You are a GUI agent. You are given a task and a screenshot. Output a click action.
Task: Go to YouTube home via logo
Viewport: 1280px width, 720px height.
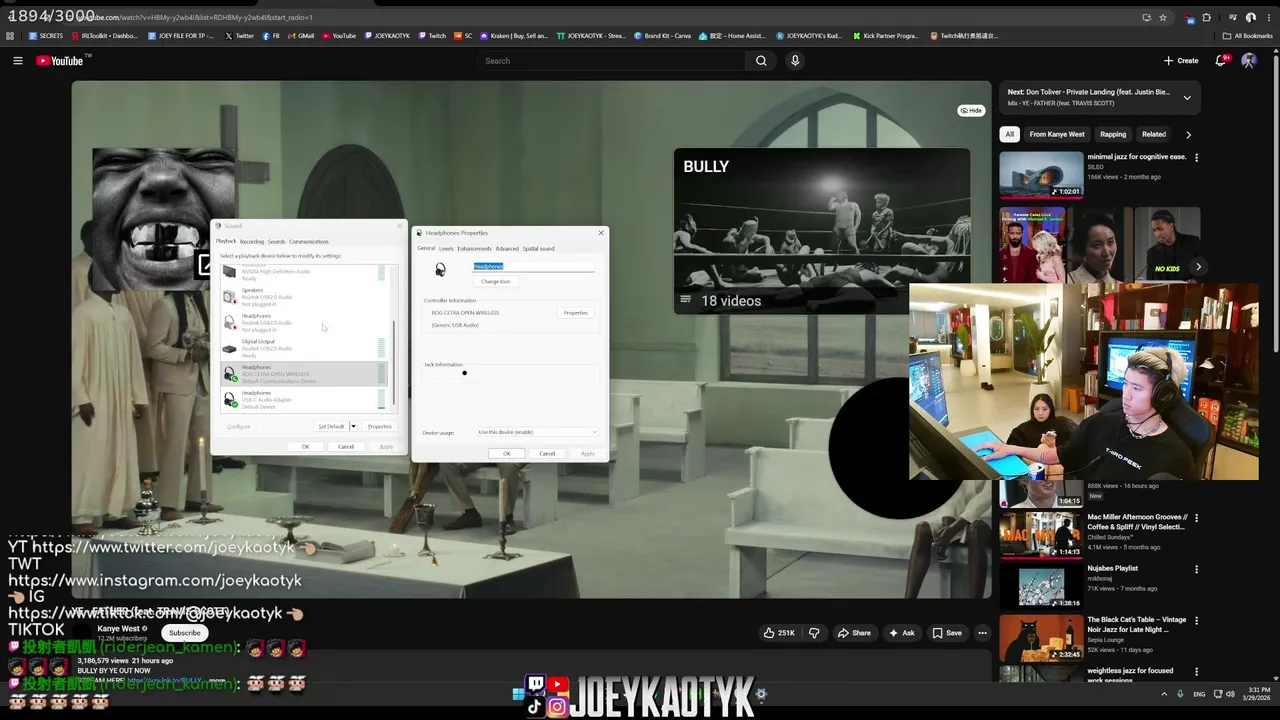click(60, 61)
